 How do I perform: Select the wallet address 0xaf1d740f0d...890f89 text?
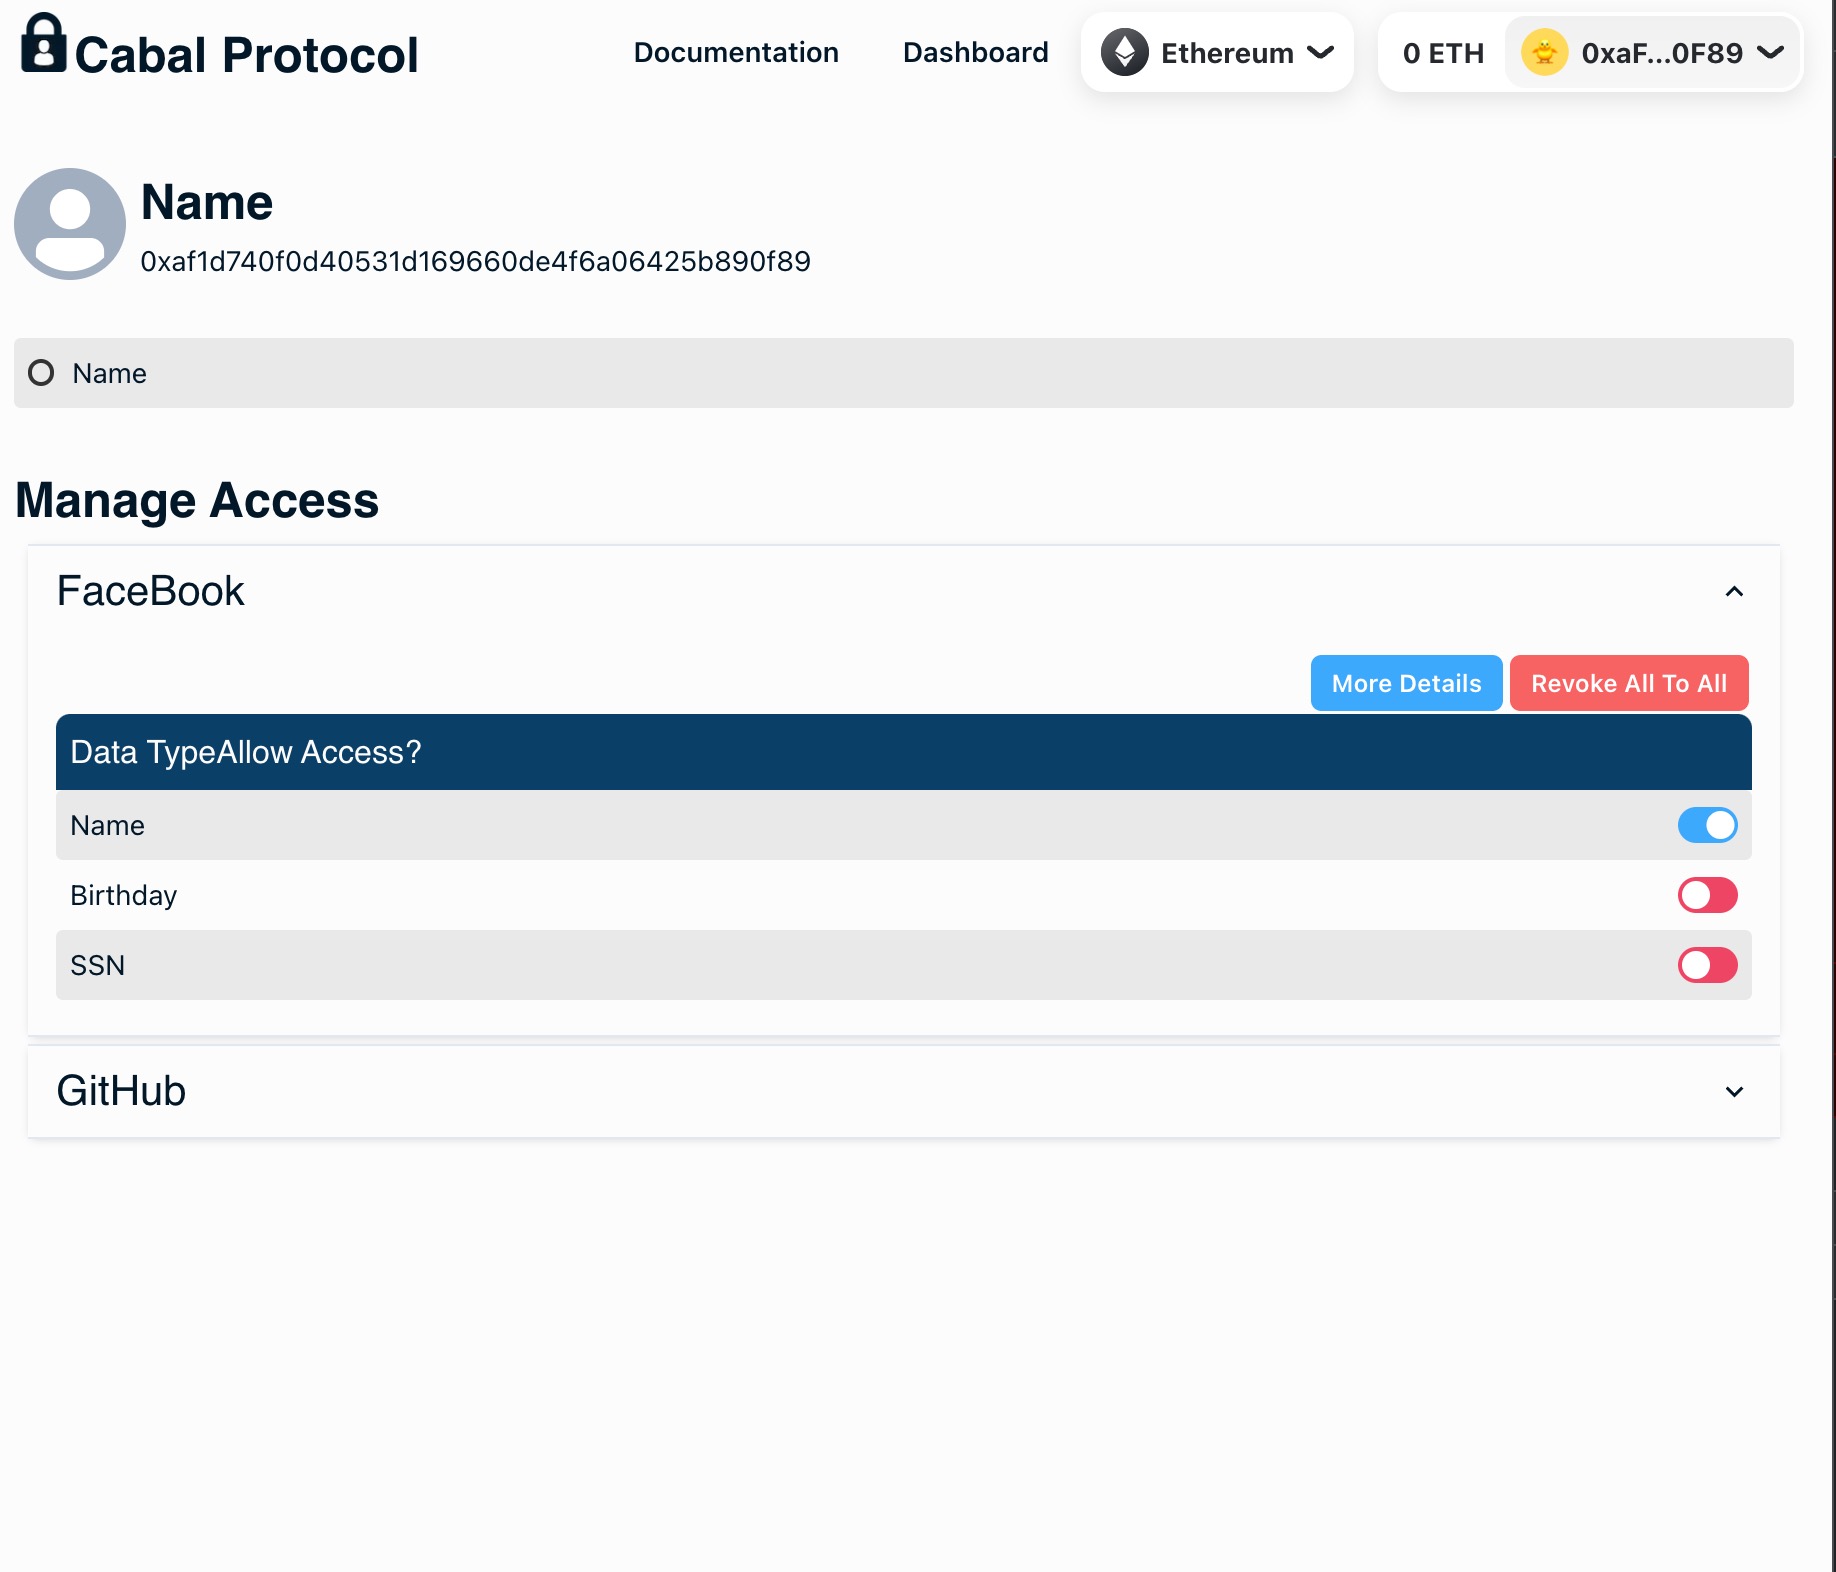(475, 261)
